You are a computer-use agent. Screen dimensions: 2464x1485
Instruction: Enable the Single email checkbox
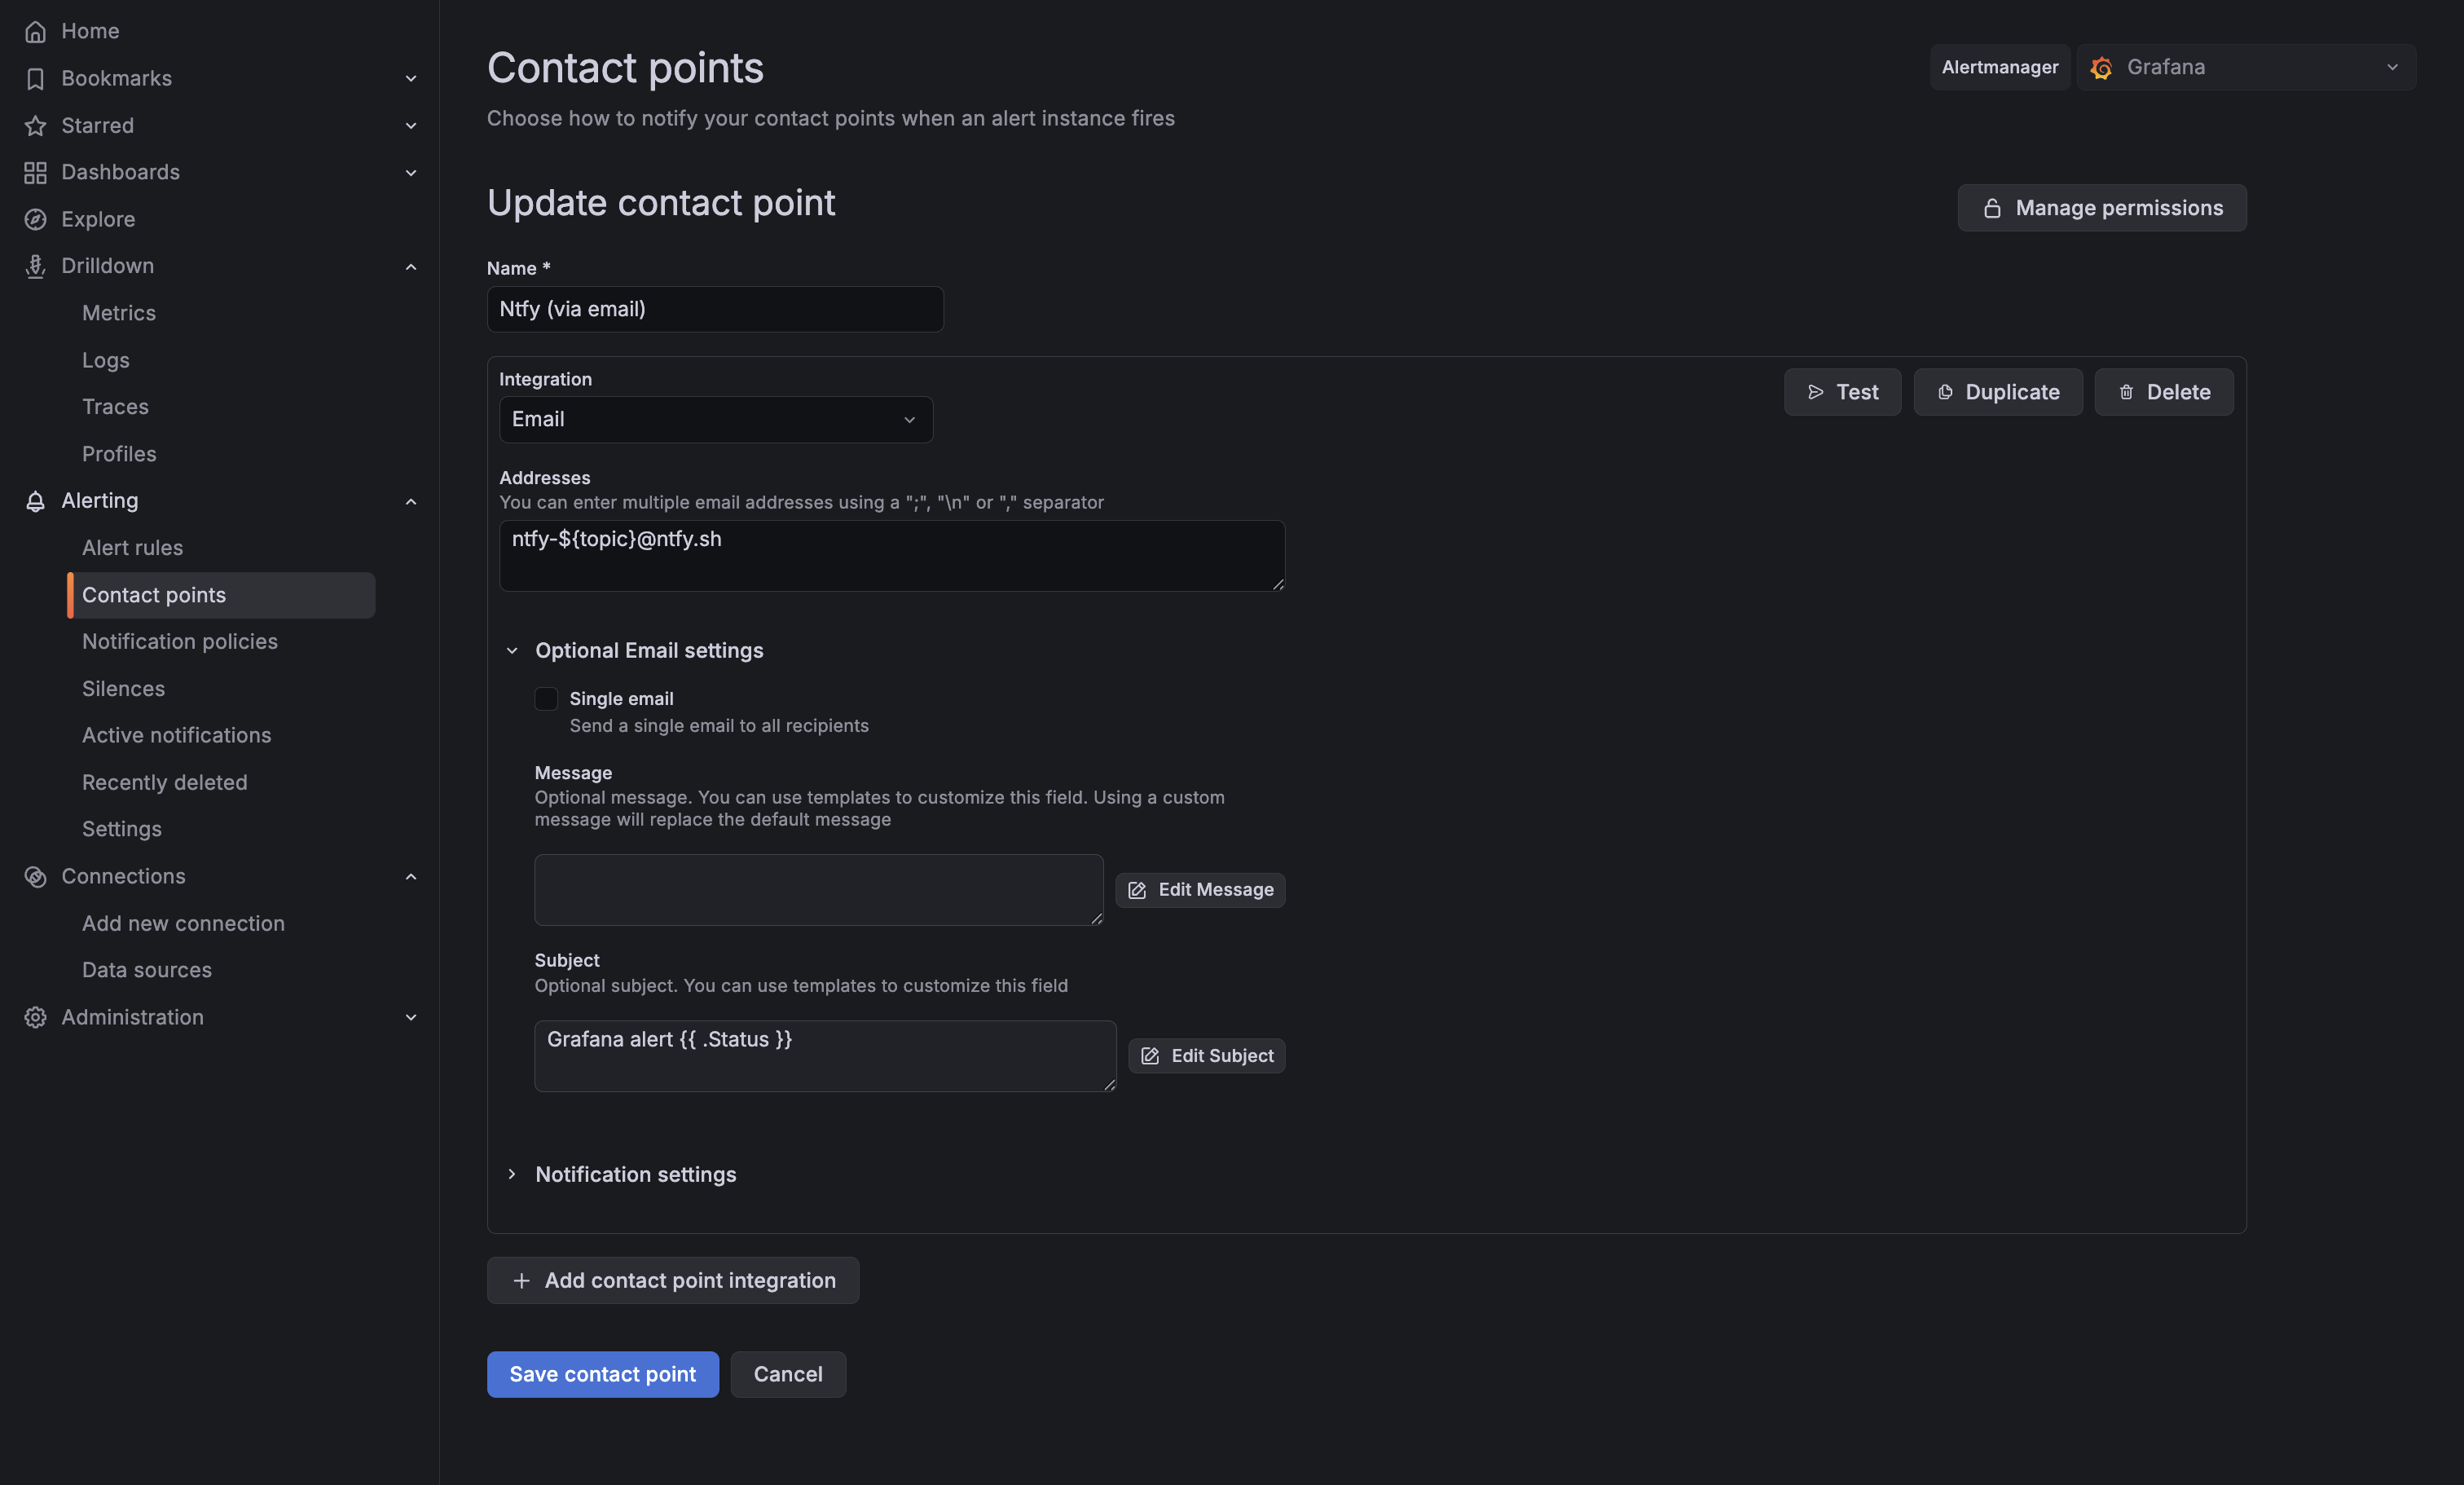coord(546,699)
